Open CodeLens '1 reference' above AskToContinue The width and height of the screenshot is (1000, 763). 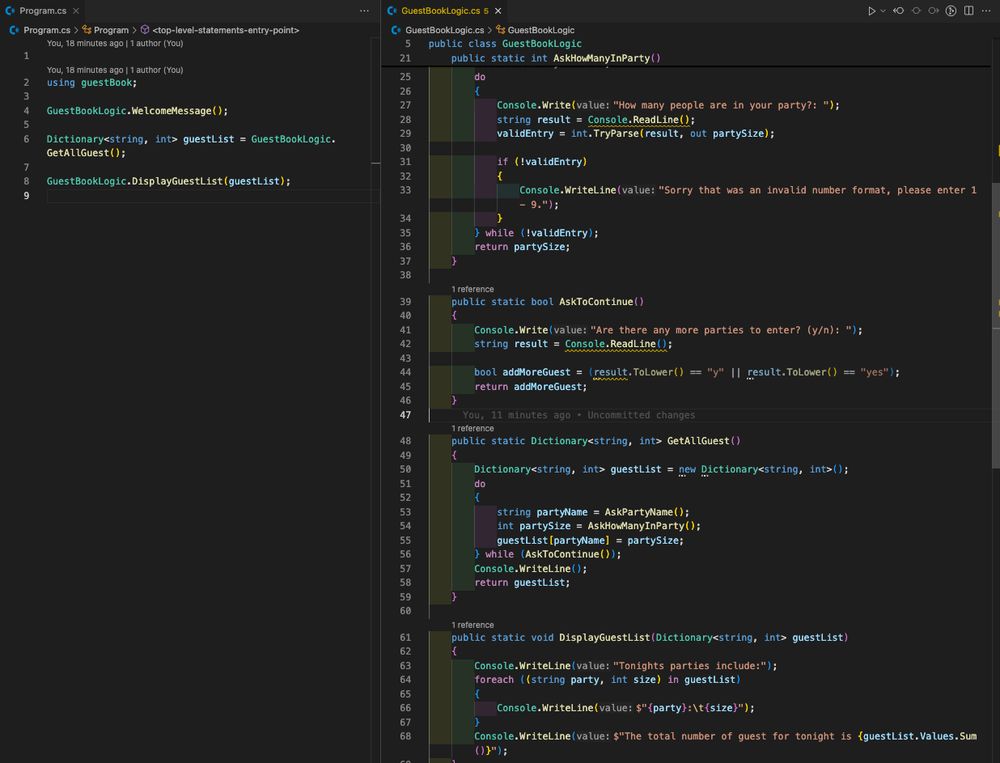coord(473,289)
